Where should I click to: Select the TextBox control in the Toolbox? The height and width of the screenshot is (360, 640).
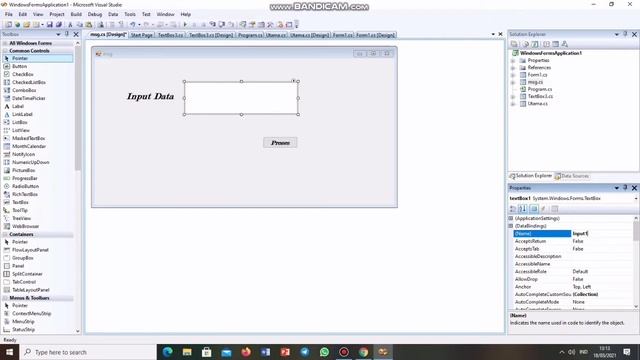[20, 202]
